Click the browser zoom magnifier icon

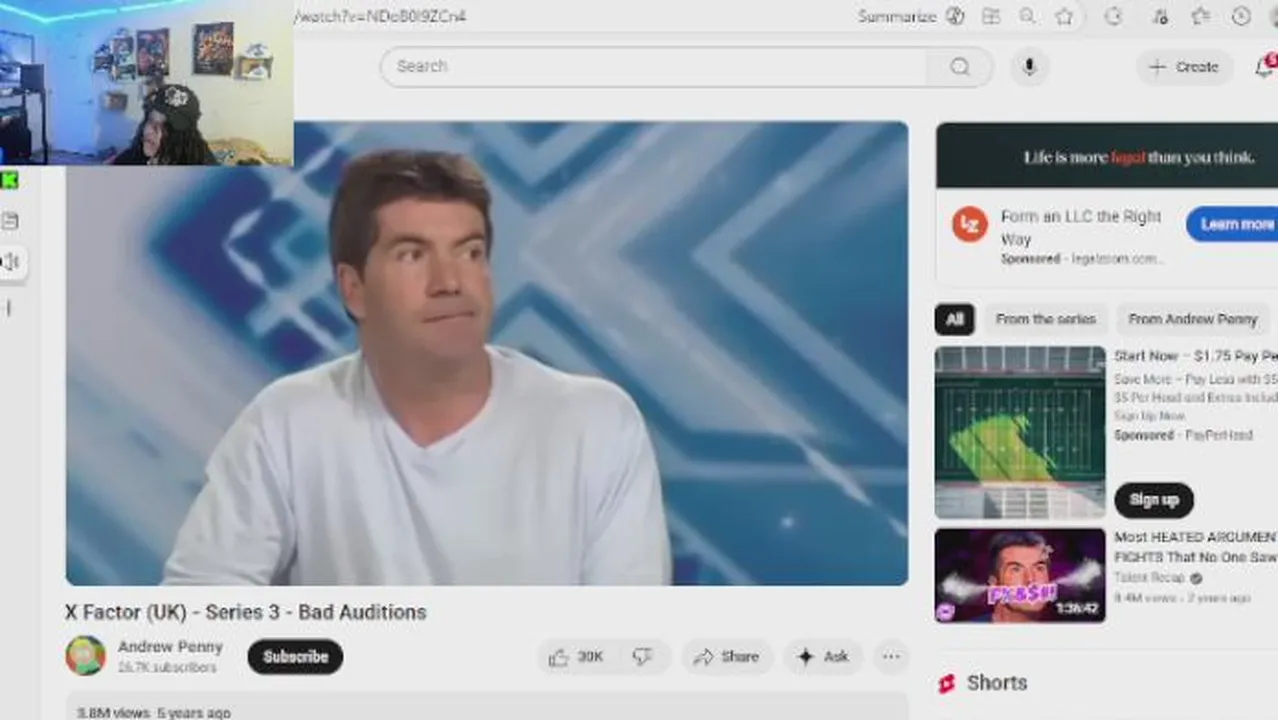1027,16
